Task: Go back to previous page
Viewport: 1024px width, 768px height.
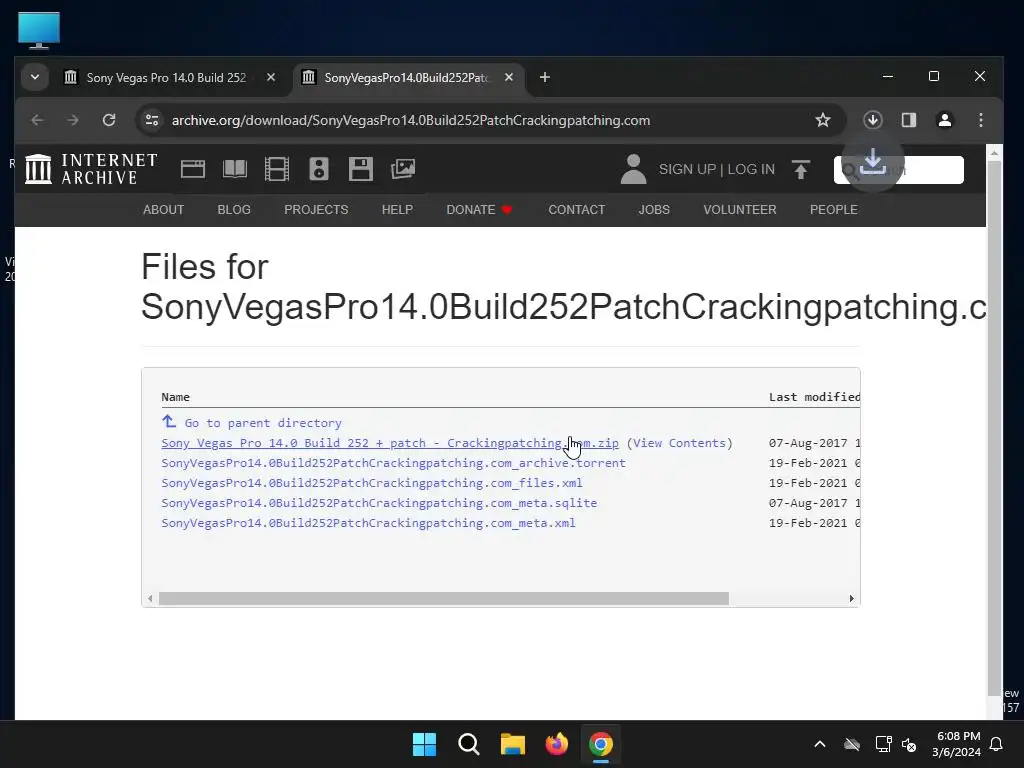Action: click(37, 120)
